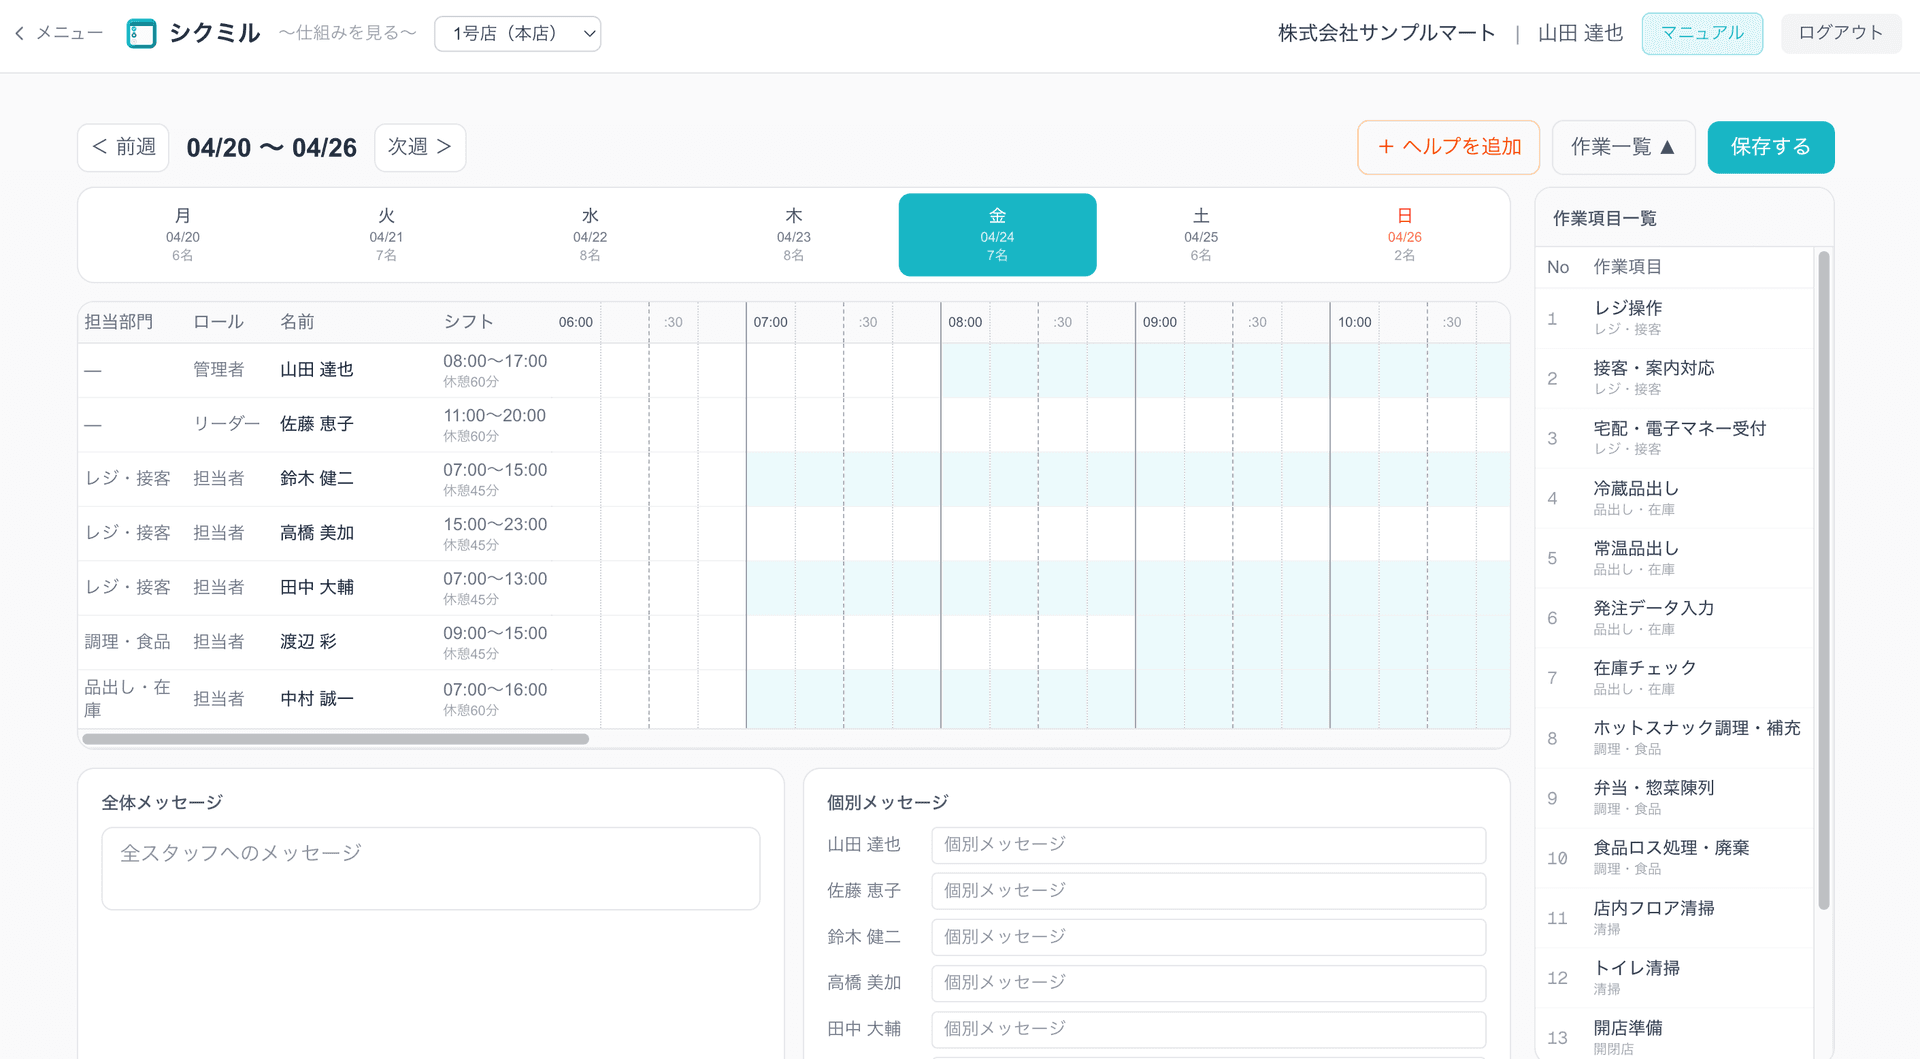1920x1059 pixels.
Task: Click the name 田中 大輔 in the shift table
Action: tap(317, 588)
